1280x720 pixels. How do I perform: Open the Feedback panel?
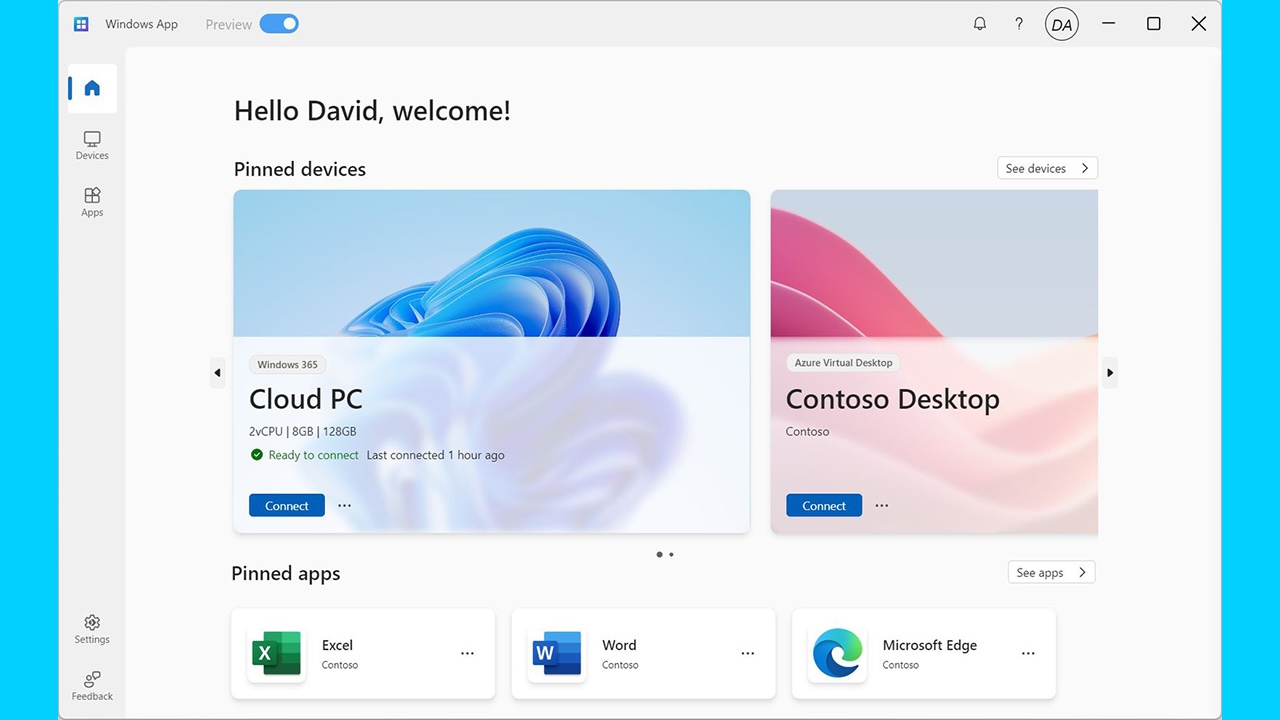pyautogui.click(x=91, y=686)
